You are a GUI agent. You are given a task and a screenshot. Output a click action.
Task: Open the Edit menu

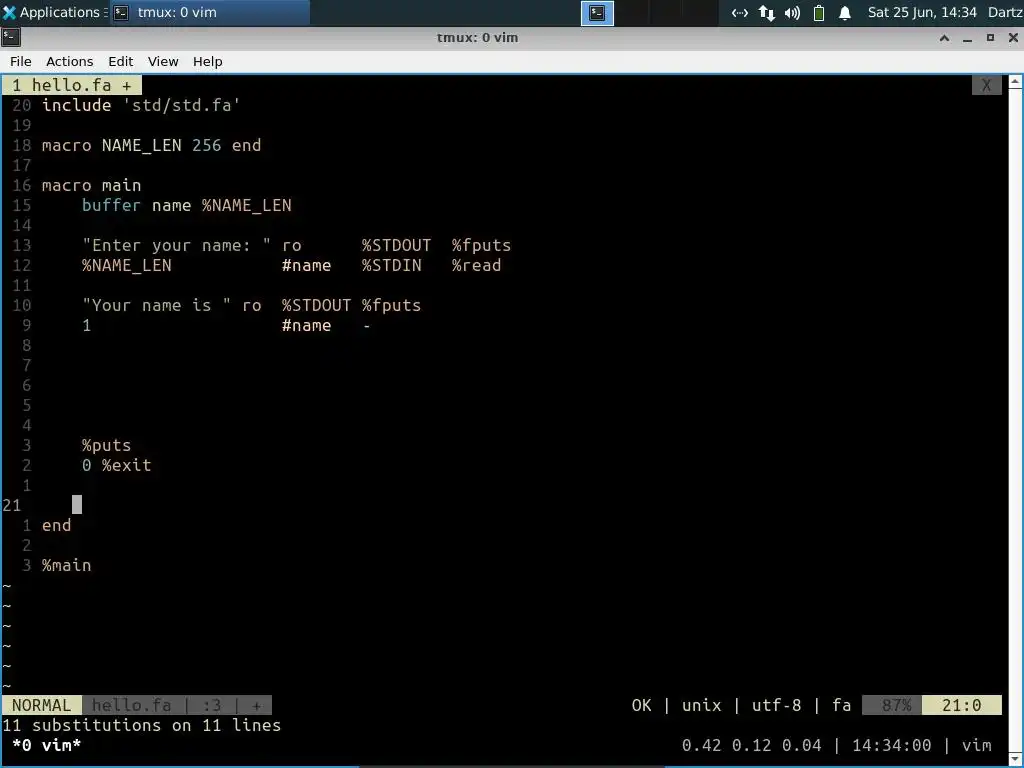pos(120,61)
